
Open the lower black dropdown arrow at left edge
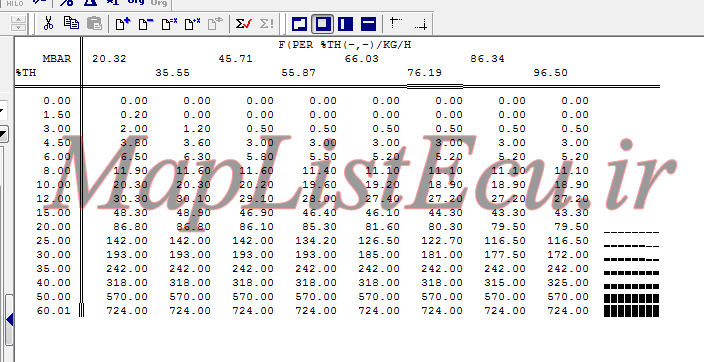(x=3, y=134)
